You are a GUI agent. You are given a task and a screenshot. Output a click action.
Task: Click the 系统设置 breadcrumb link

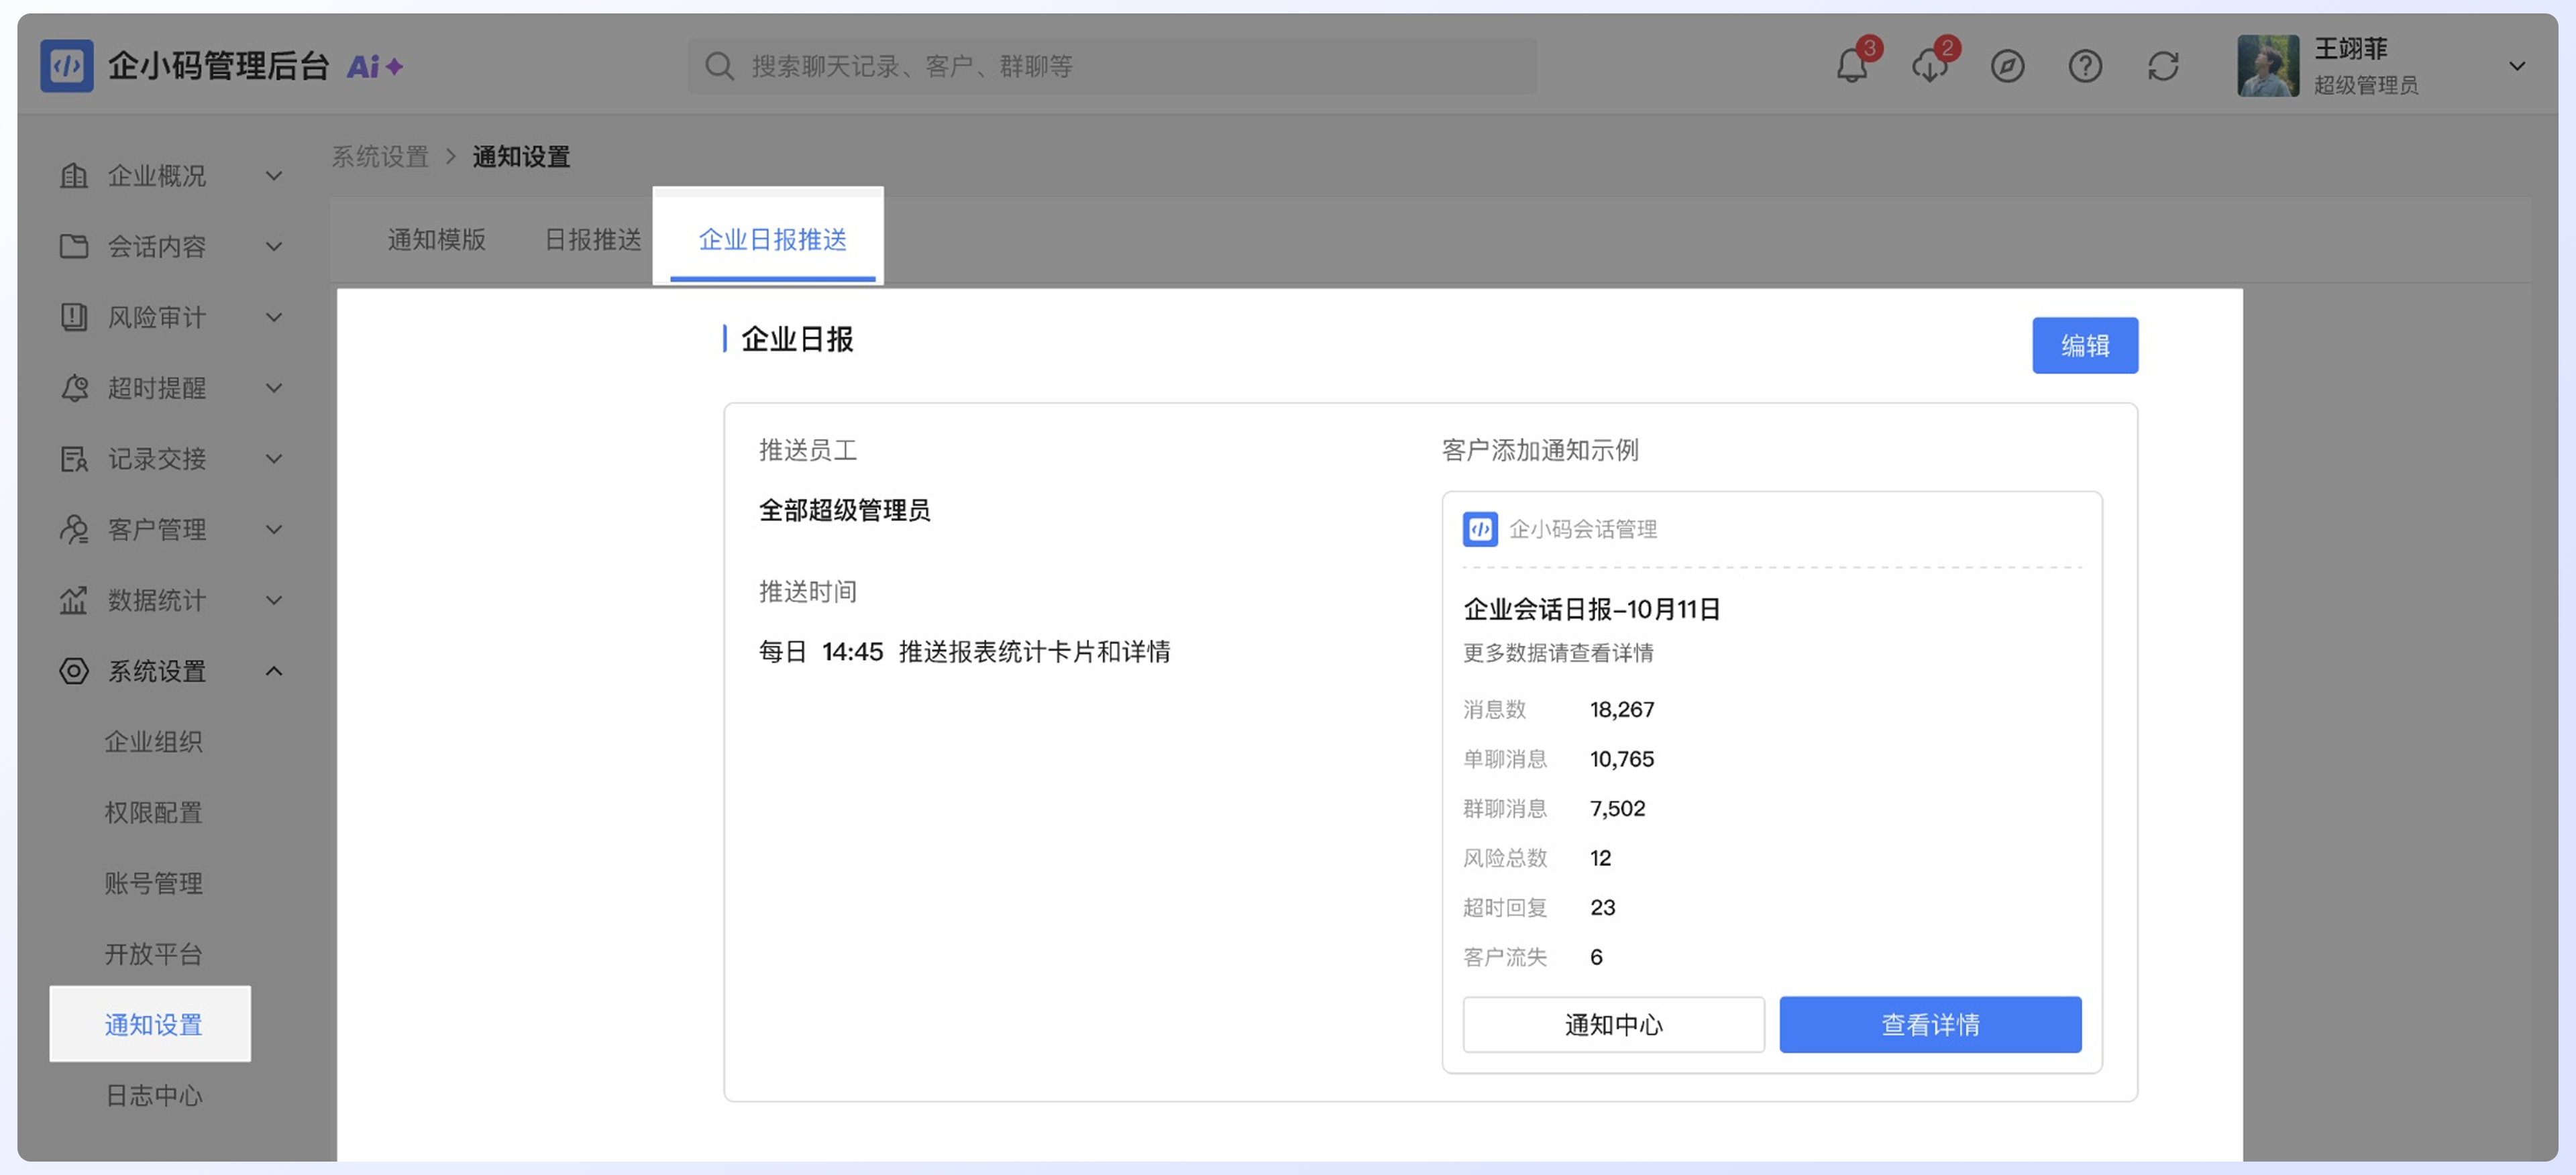coord(380,157)
